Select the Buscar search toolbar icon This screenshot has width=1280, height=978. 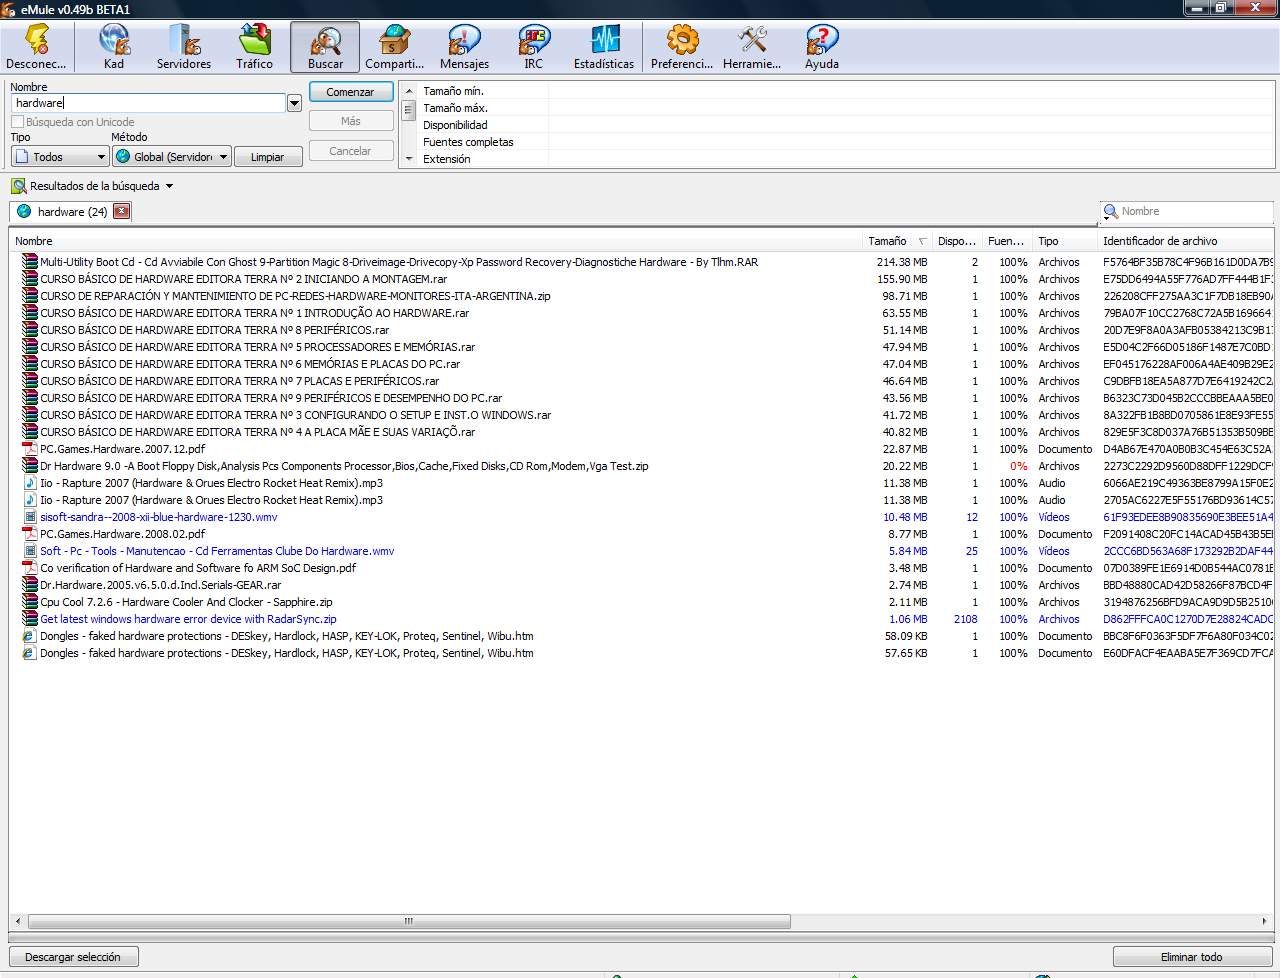tap(325, 47)
